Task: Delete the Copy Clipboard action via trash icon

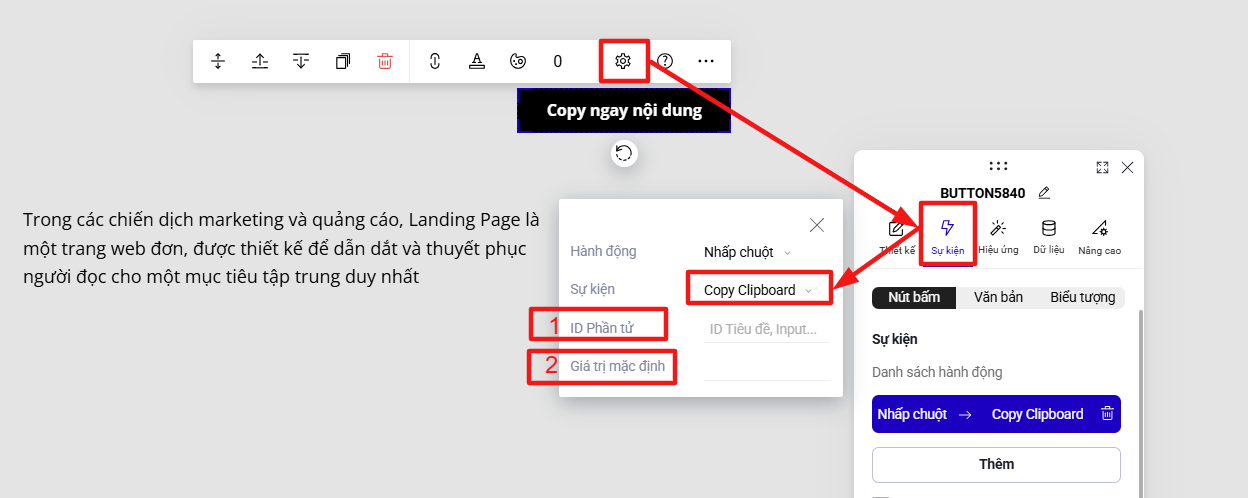Action: (1107, 414)
